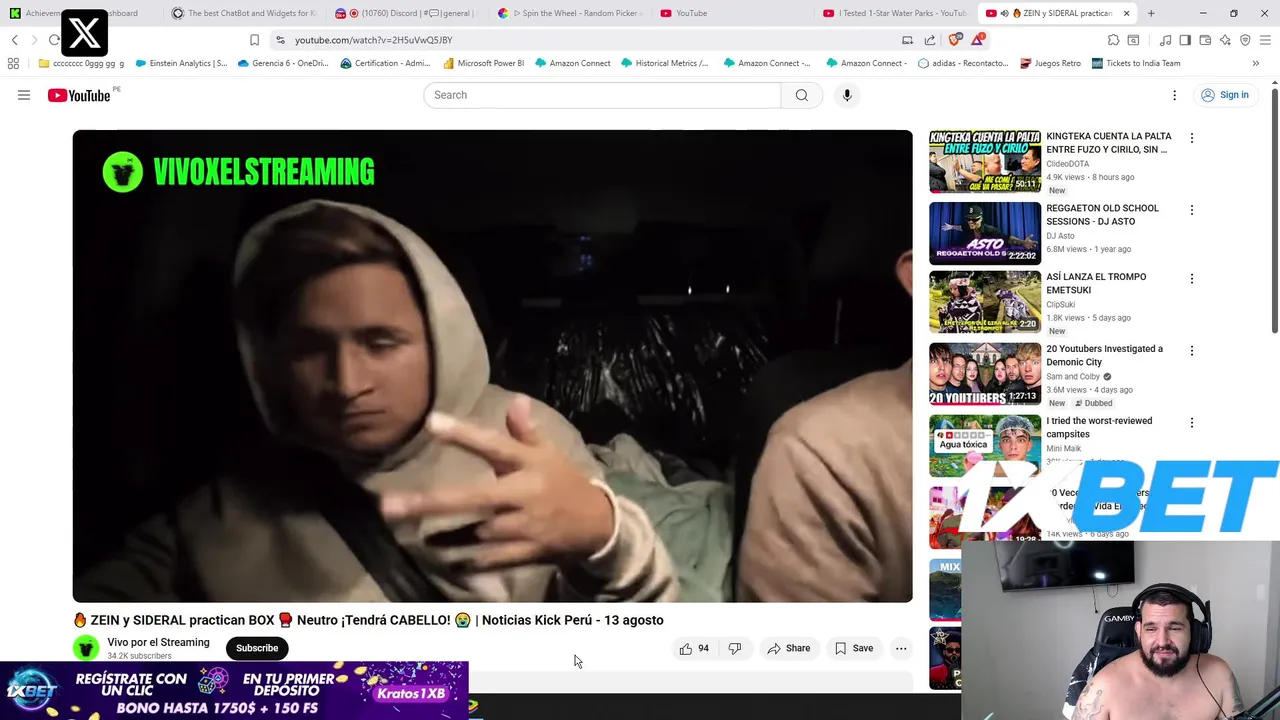Open options for 20 Youtubers Investigated video
The height and width of the screenshot is (720, 1280).
[x=1191, y=351]
